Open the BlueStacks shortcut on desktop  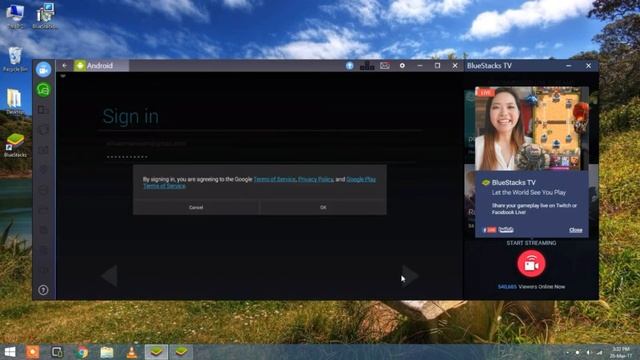[15, 145]
